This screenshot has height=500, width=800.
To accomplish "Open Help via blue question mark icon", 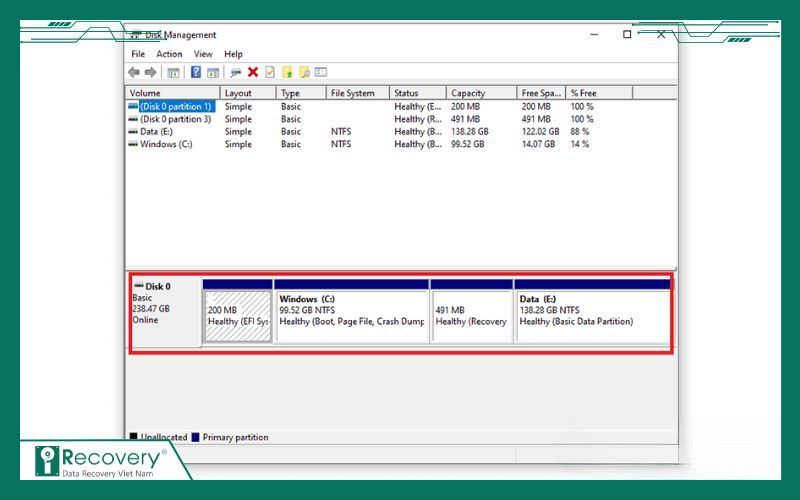I will point(196,72).
